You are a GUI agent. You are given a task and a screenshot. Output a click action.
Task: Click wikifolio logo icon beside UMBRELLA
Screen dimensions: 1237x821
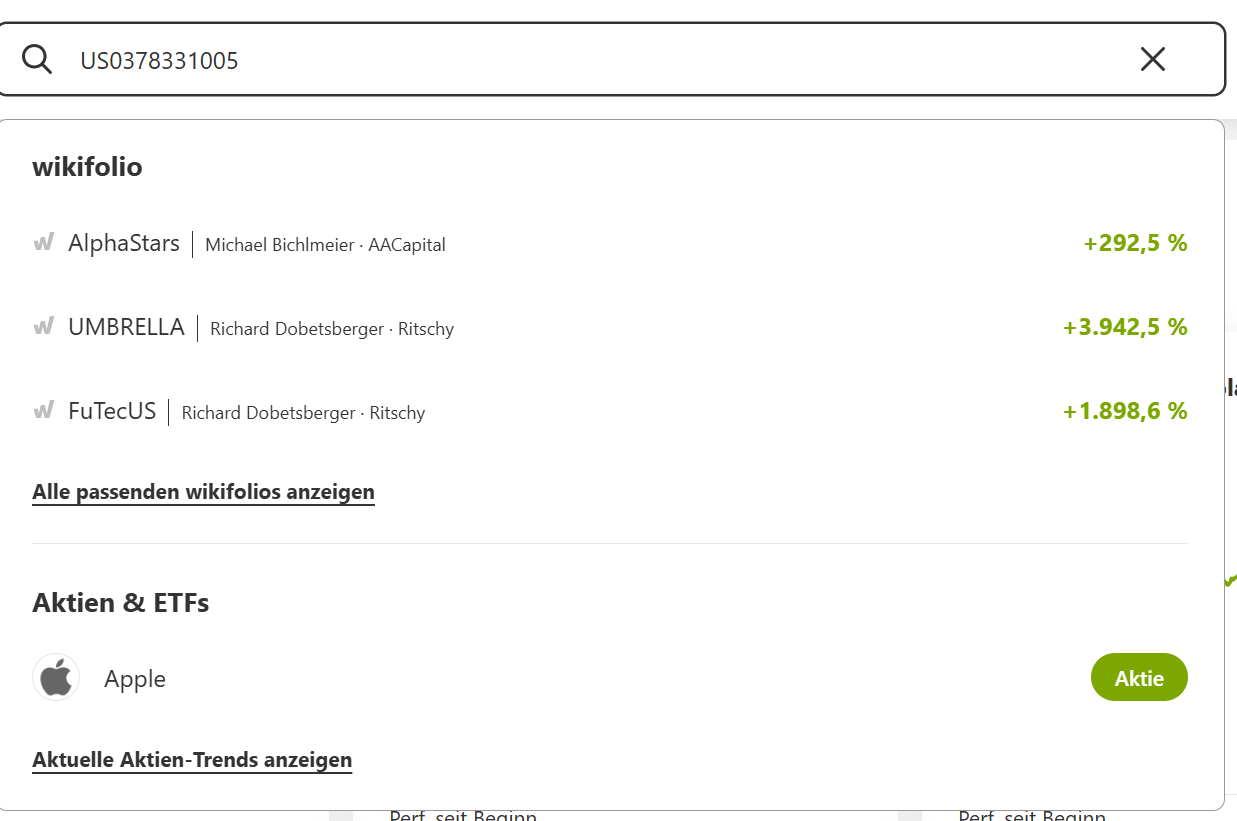[x=43, y=326]
